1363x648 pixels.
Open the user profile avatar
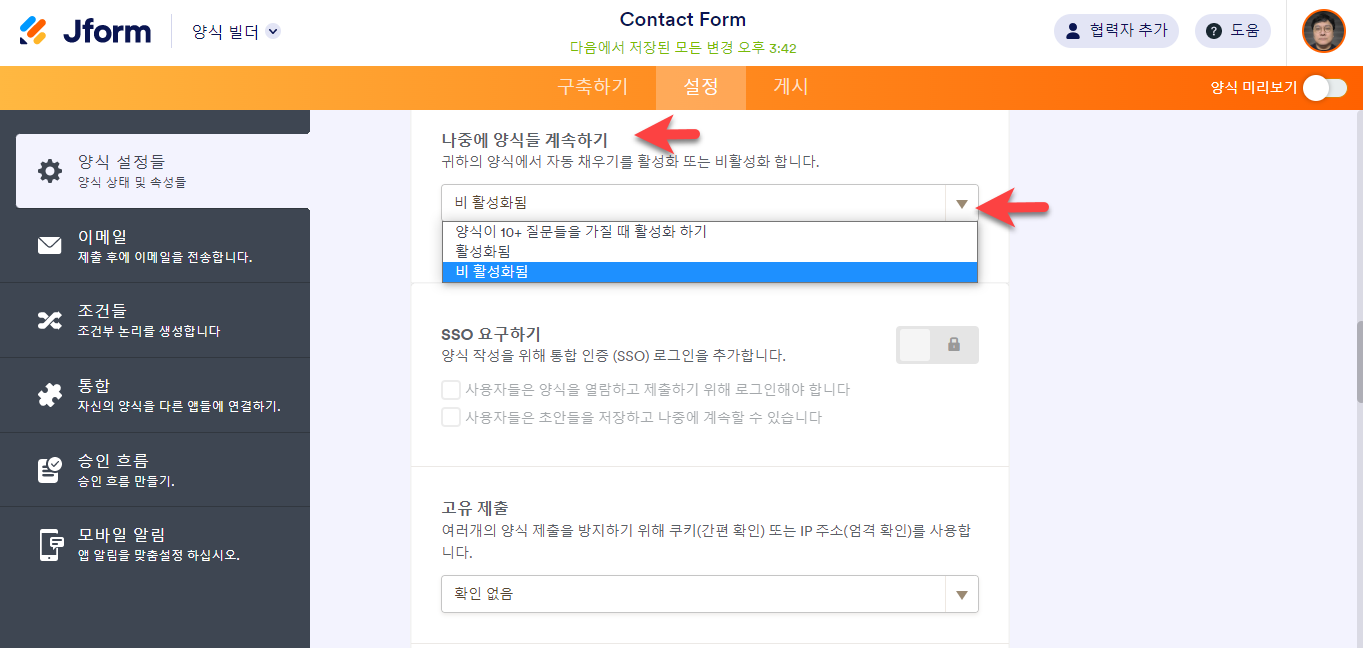point(1323,31)
